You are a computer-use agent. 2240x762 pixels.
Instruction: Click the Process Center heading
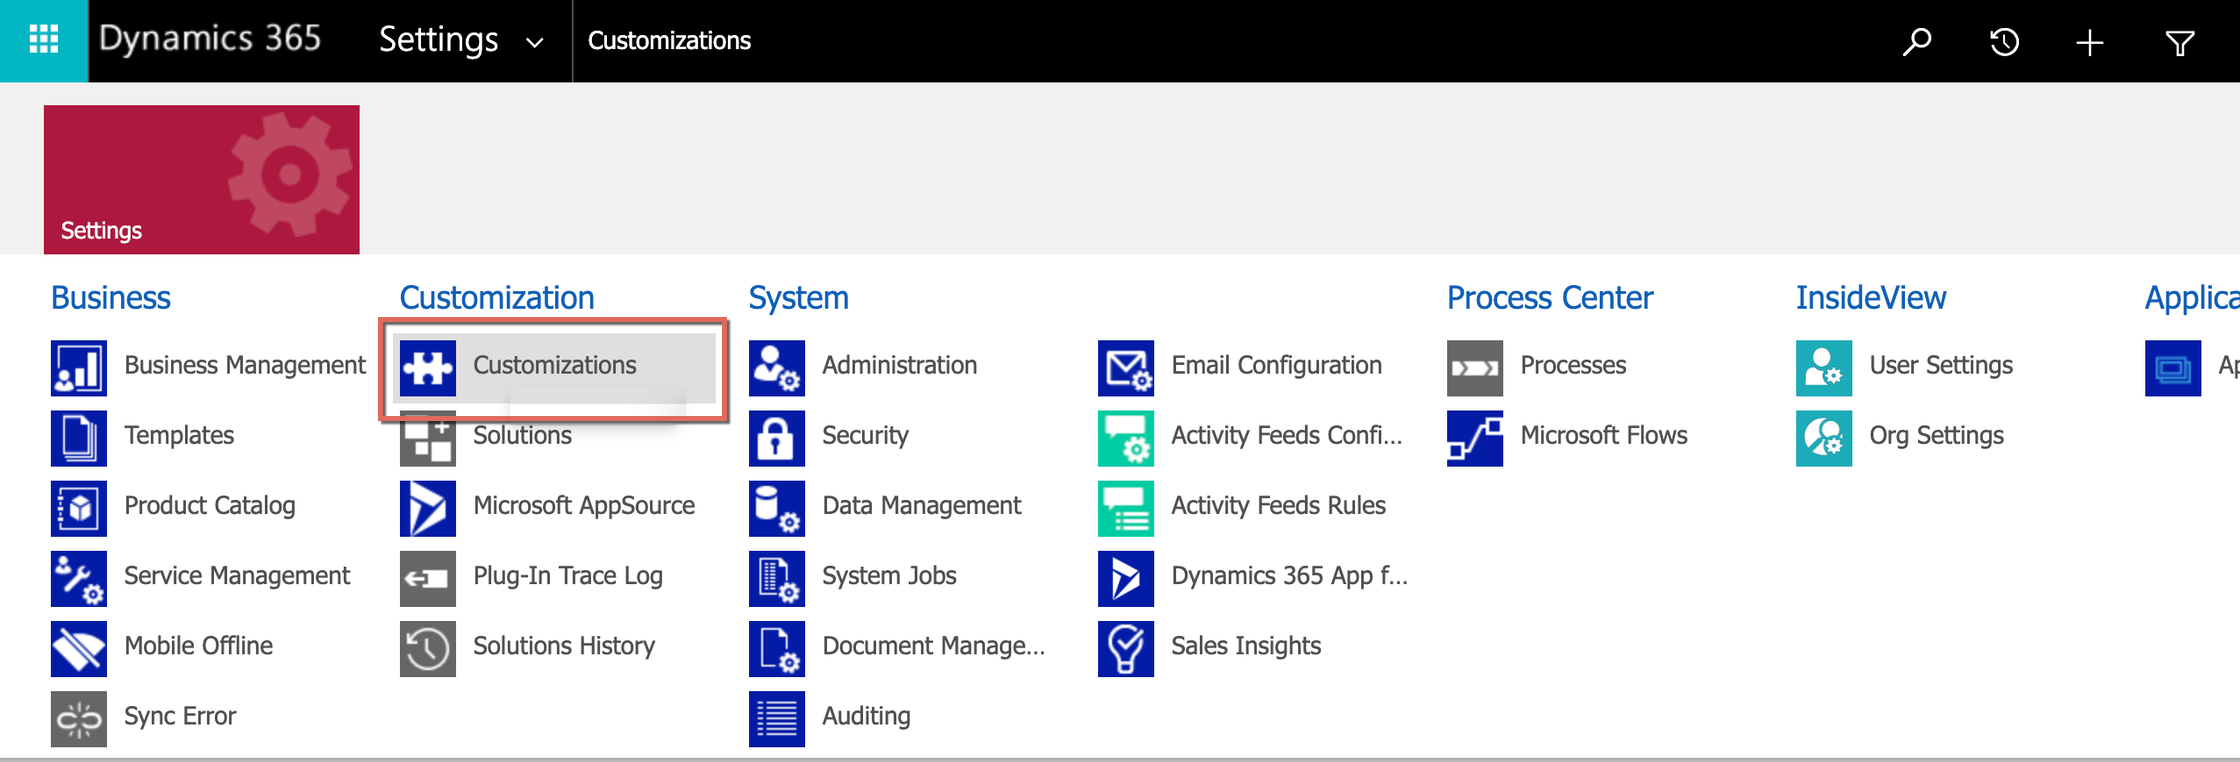pyautogui.click(x=1550, y=297)
